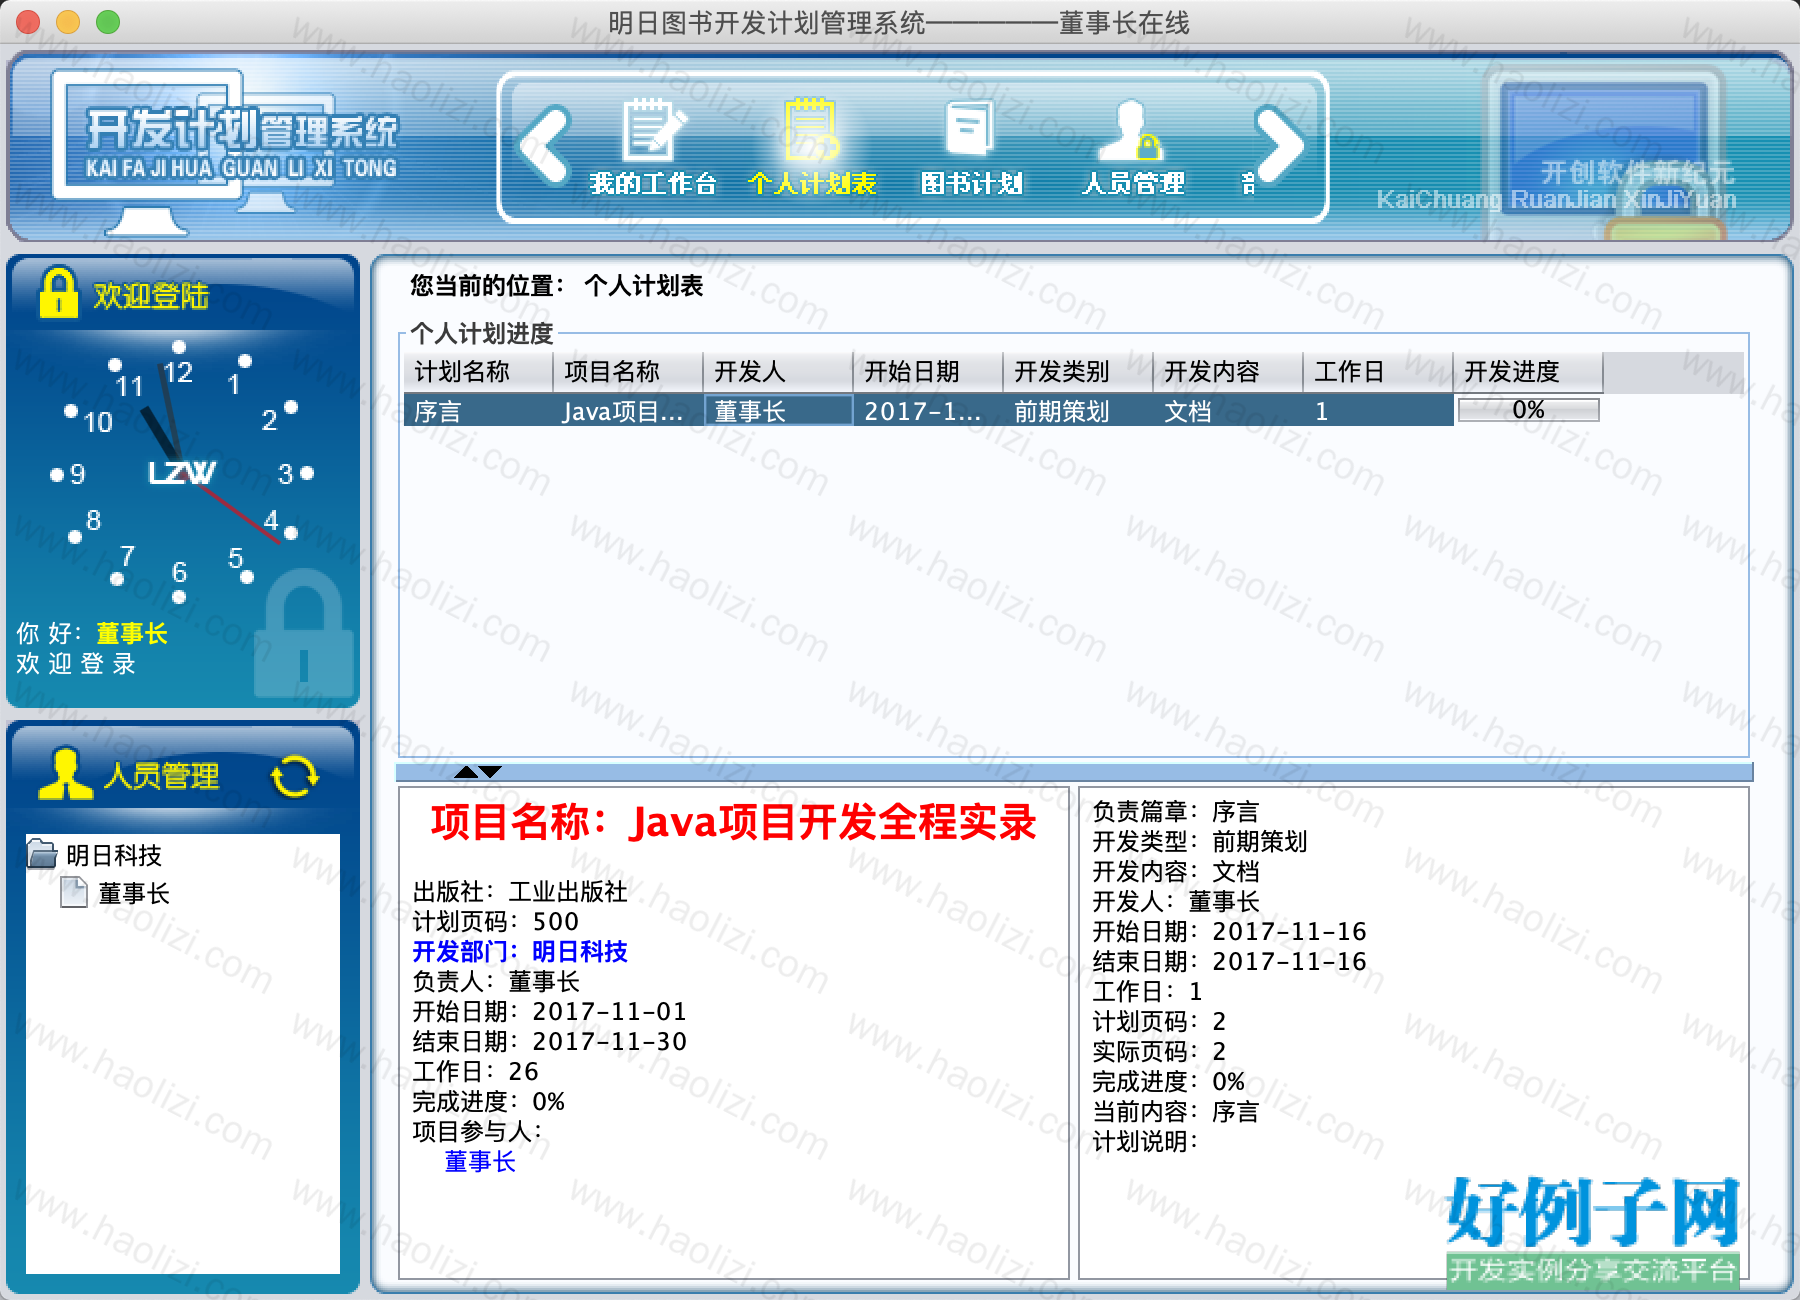Sort by 工作日 column header

[1378, 372]
